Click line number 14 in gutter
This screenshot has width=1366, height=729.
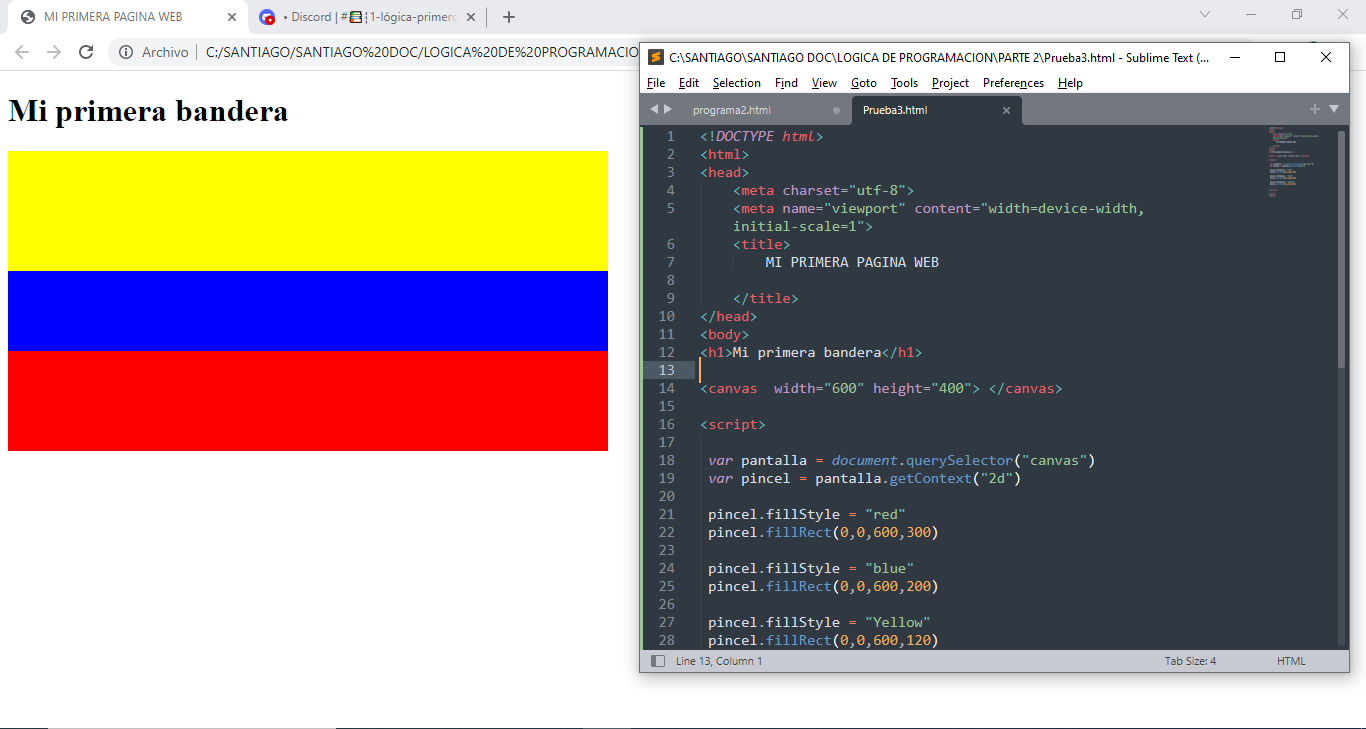[666, 388]
